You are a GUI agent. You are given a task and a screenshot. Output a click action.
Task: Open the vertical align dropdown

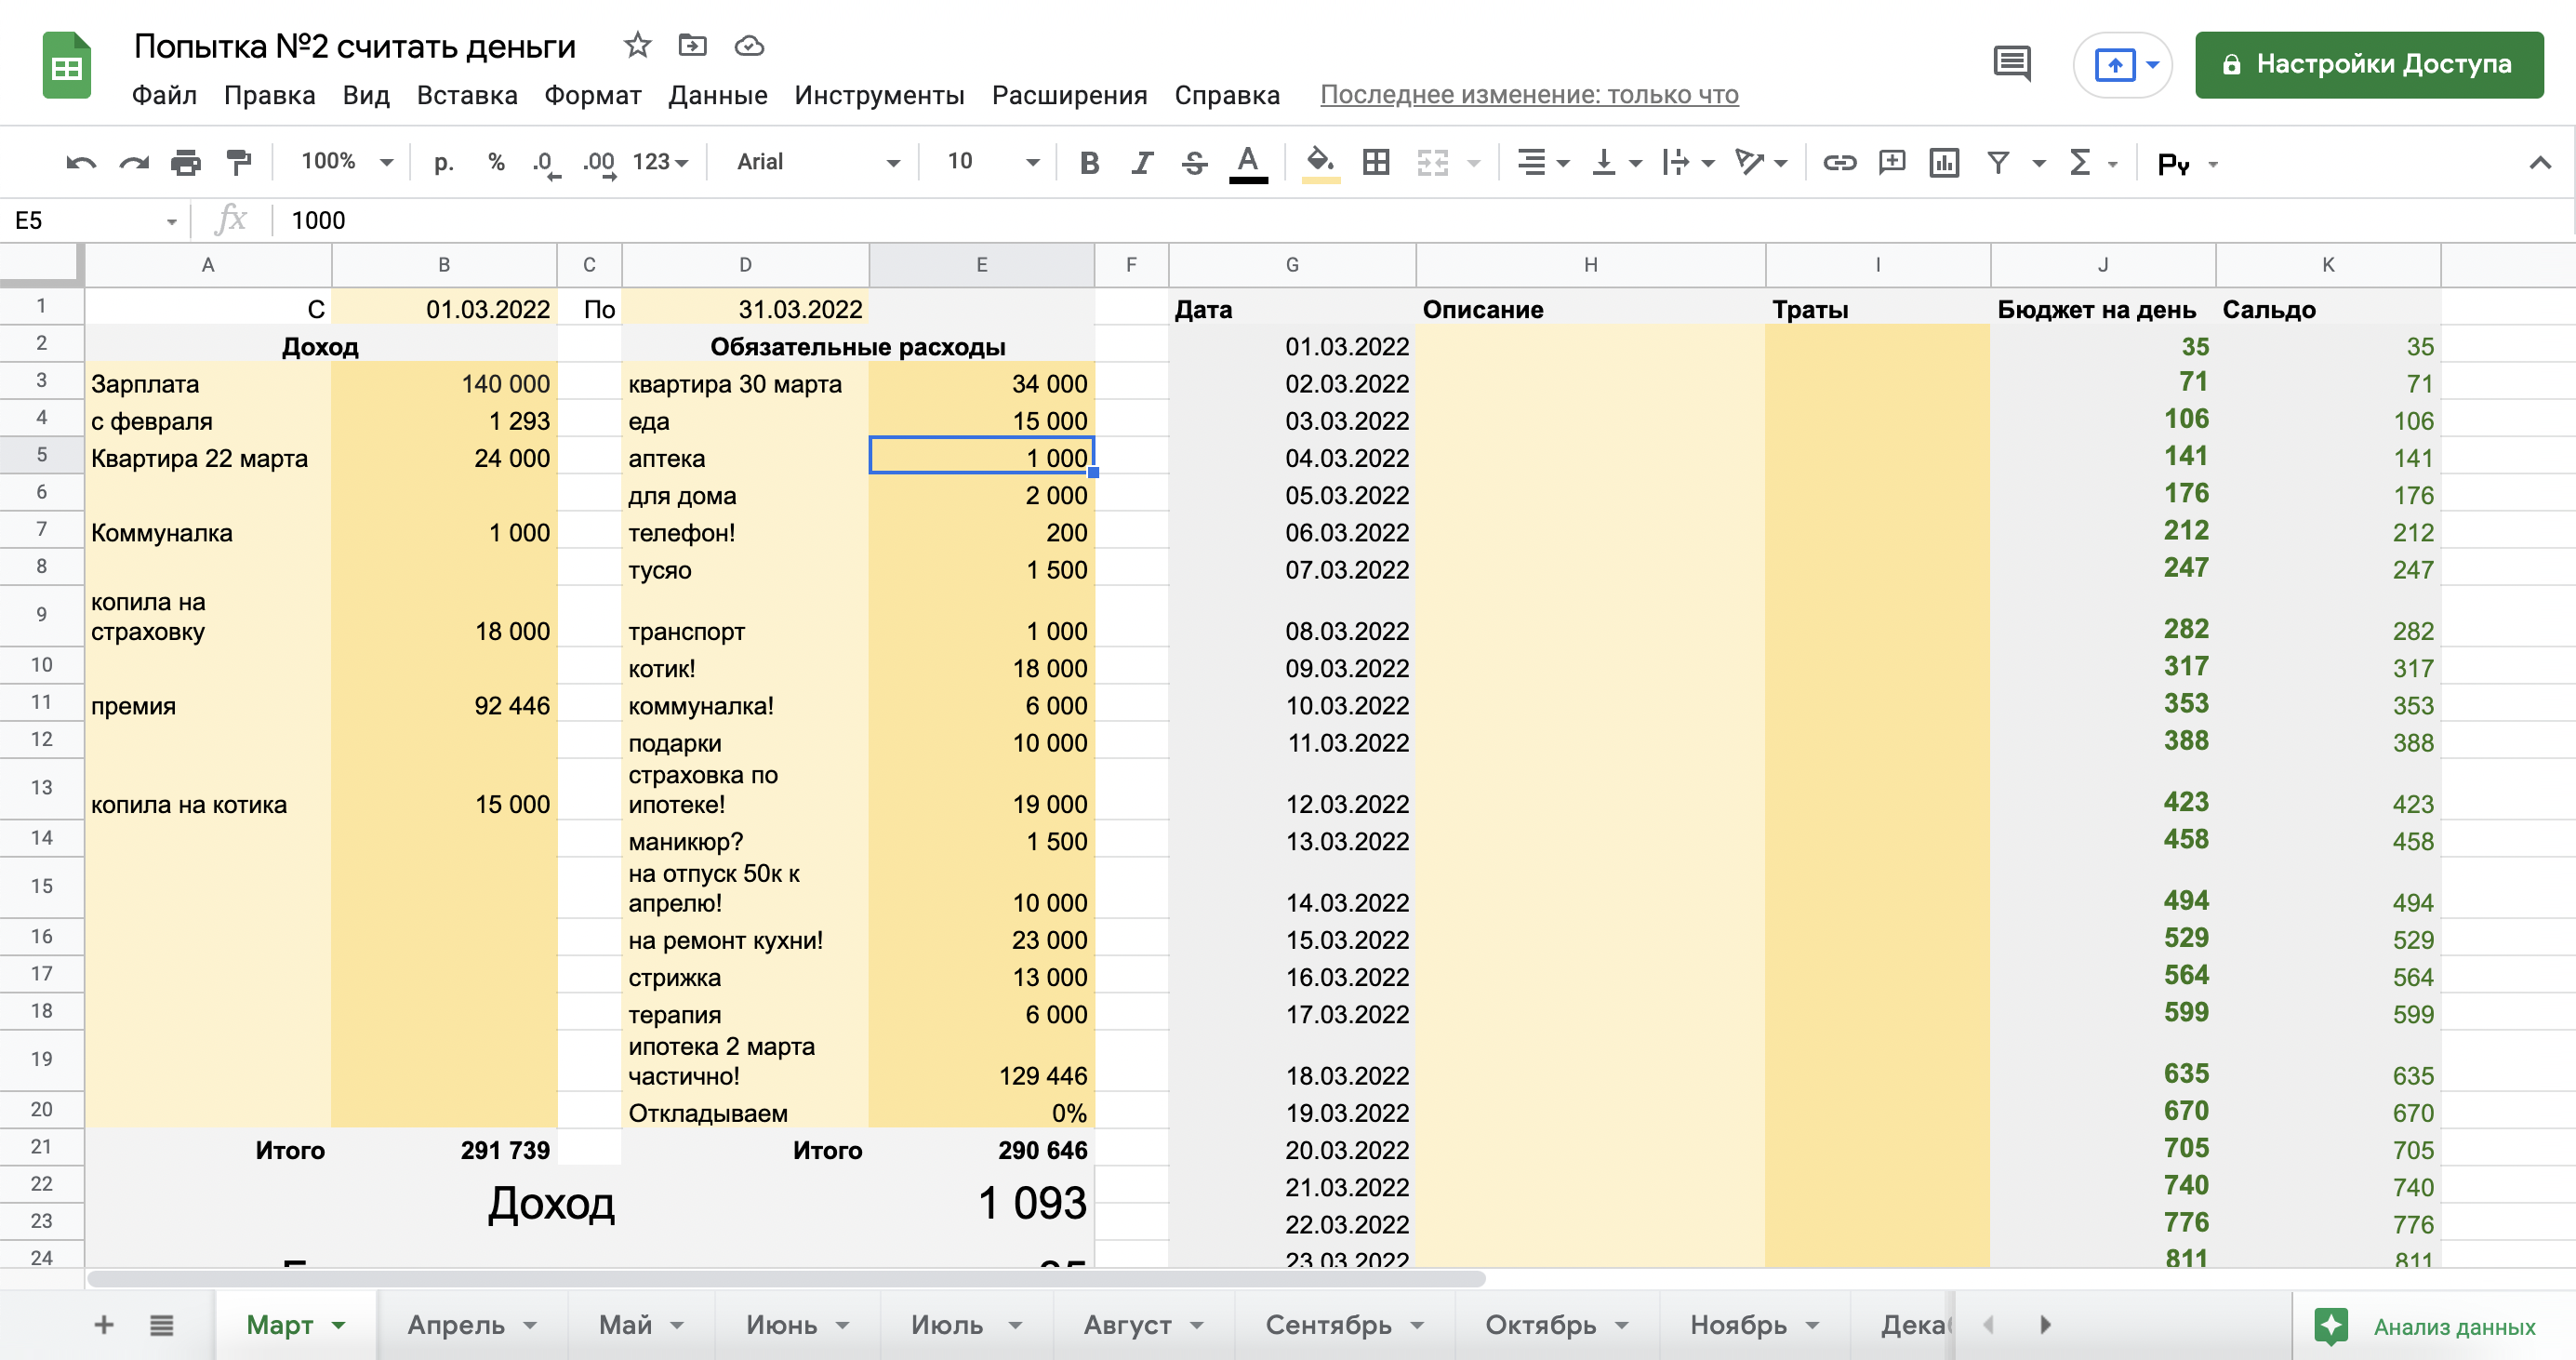(x=1615, y=162)
